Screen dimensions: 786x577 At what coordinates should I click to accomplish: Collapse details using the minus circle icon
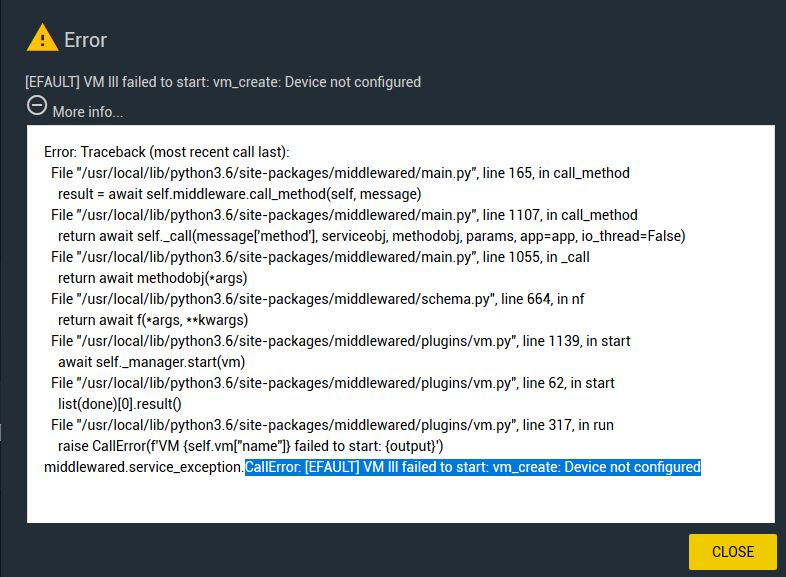(x=36, y=106)
